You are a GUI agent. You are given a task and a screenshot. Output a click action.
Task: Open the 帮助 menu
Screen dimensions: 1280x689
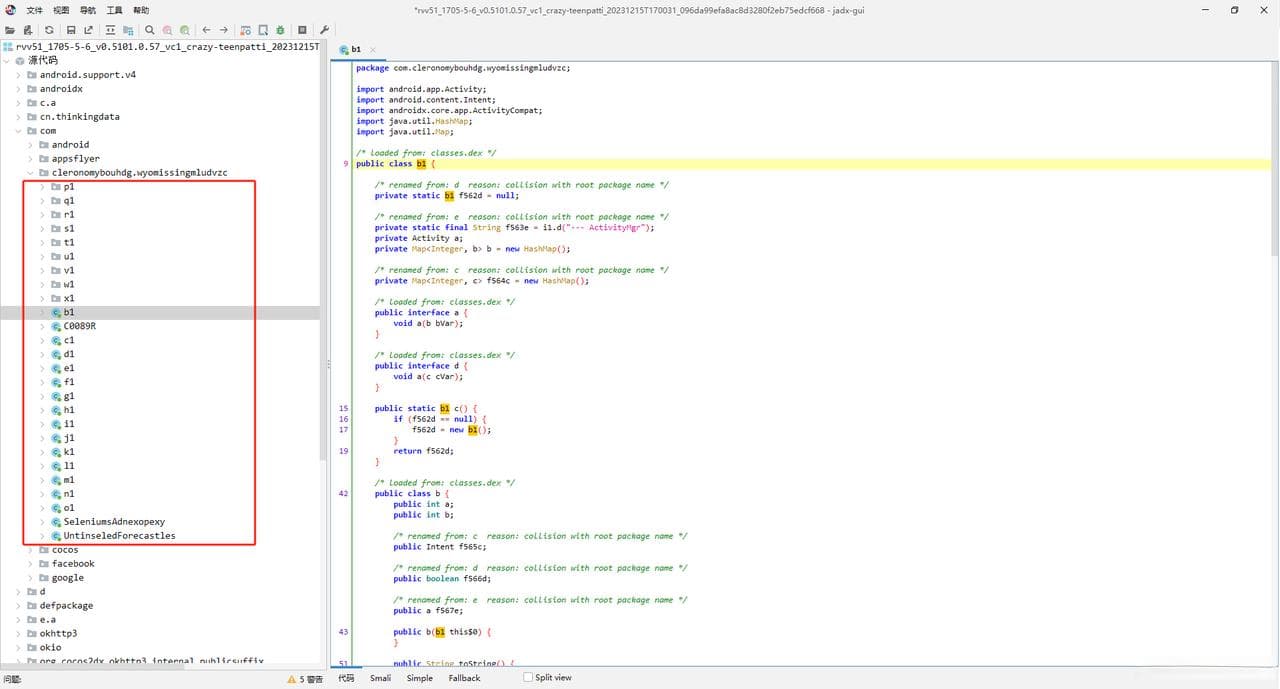(x=141, y=10)
